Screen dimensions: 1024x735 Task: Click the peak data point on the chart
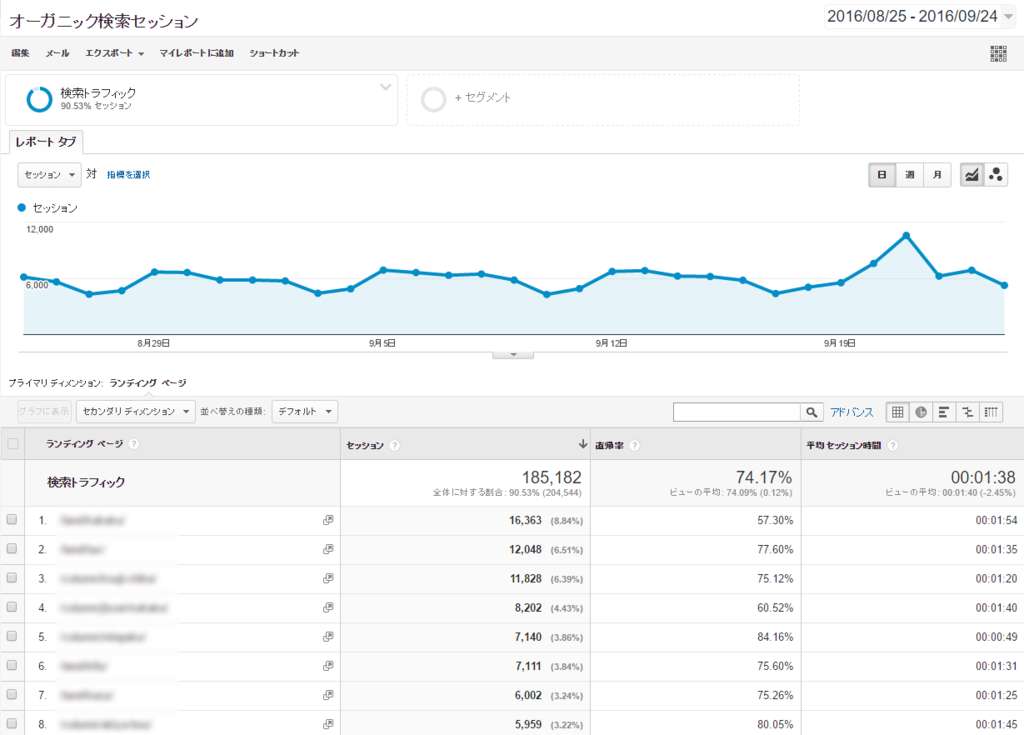[x=906, y=235]
